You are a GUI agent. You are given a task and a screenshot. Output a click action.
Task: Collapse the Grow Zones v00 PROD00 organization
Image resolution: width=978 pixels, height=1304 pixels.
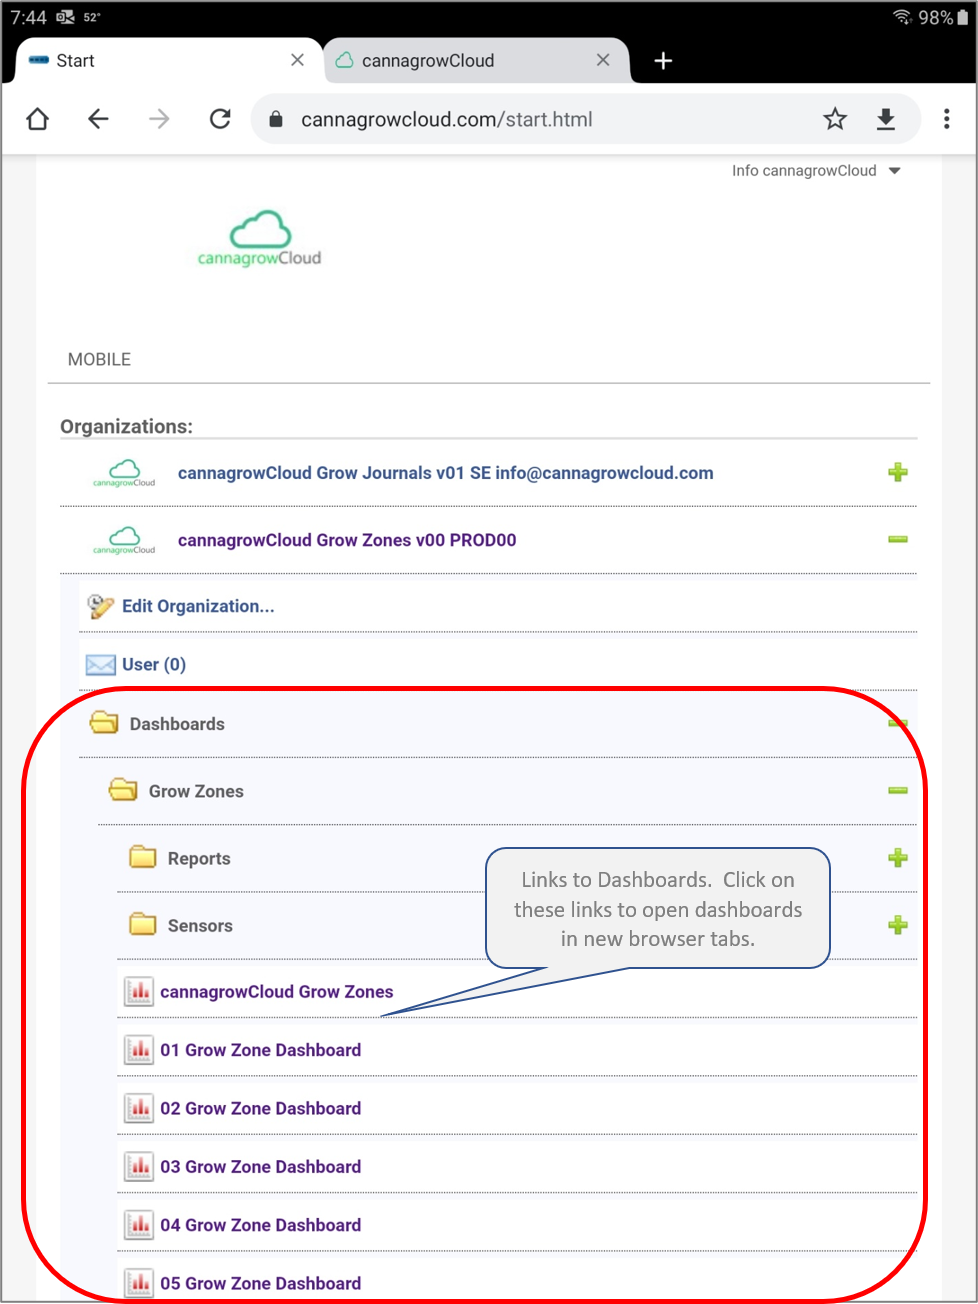click(897, 540)
